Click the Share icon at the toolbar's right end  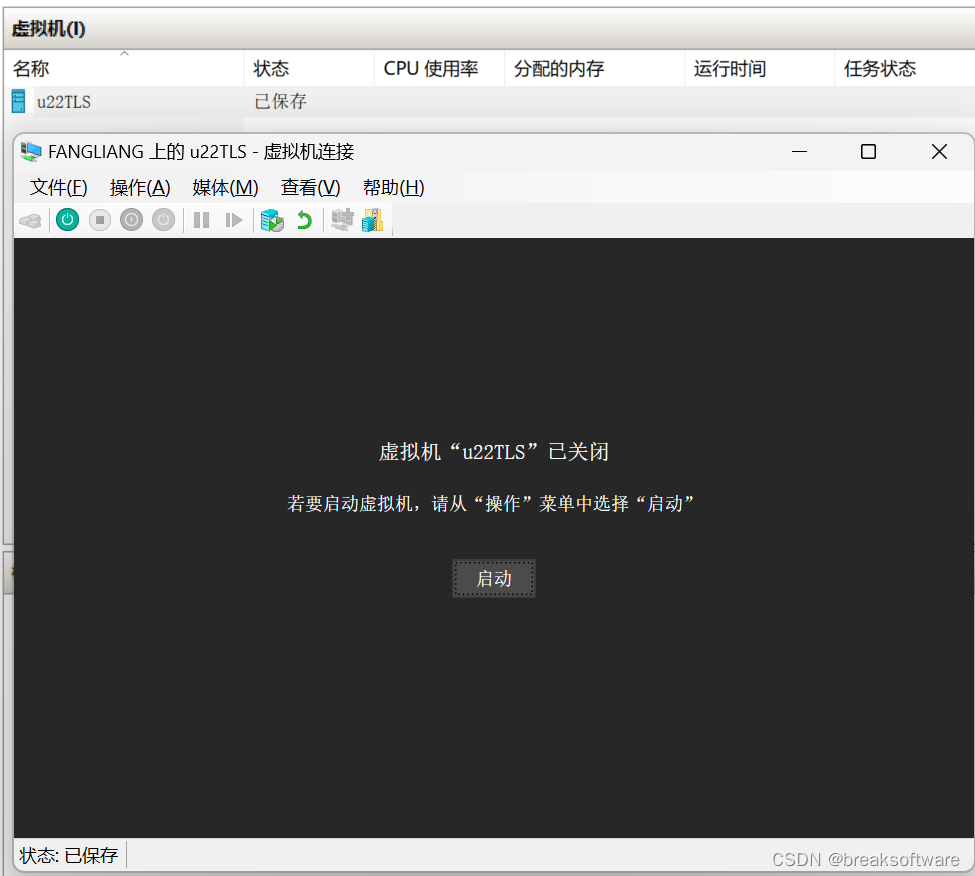(x=372, y=220)
